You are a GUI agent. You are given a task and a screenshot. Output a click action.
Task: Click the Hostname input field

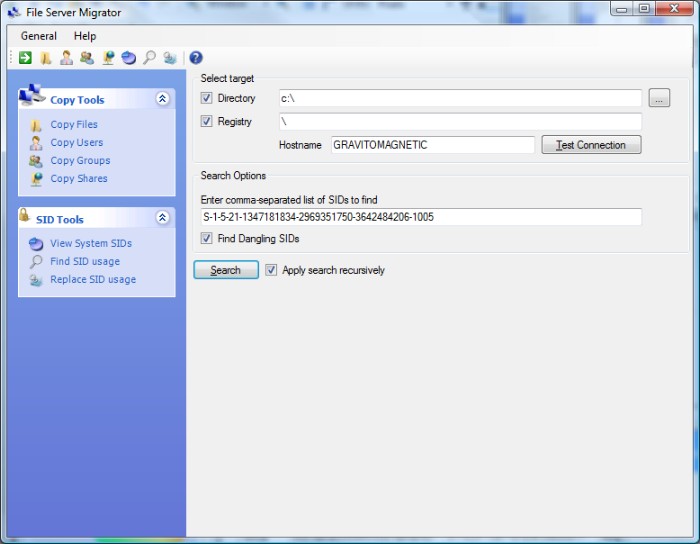tap(432, 145)
